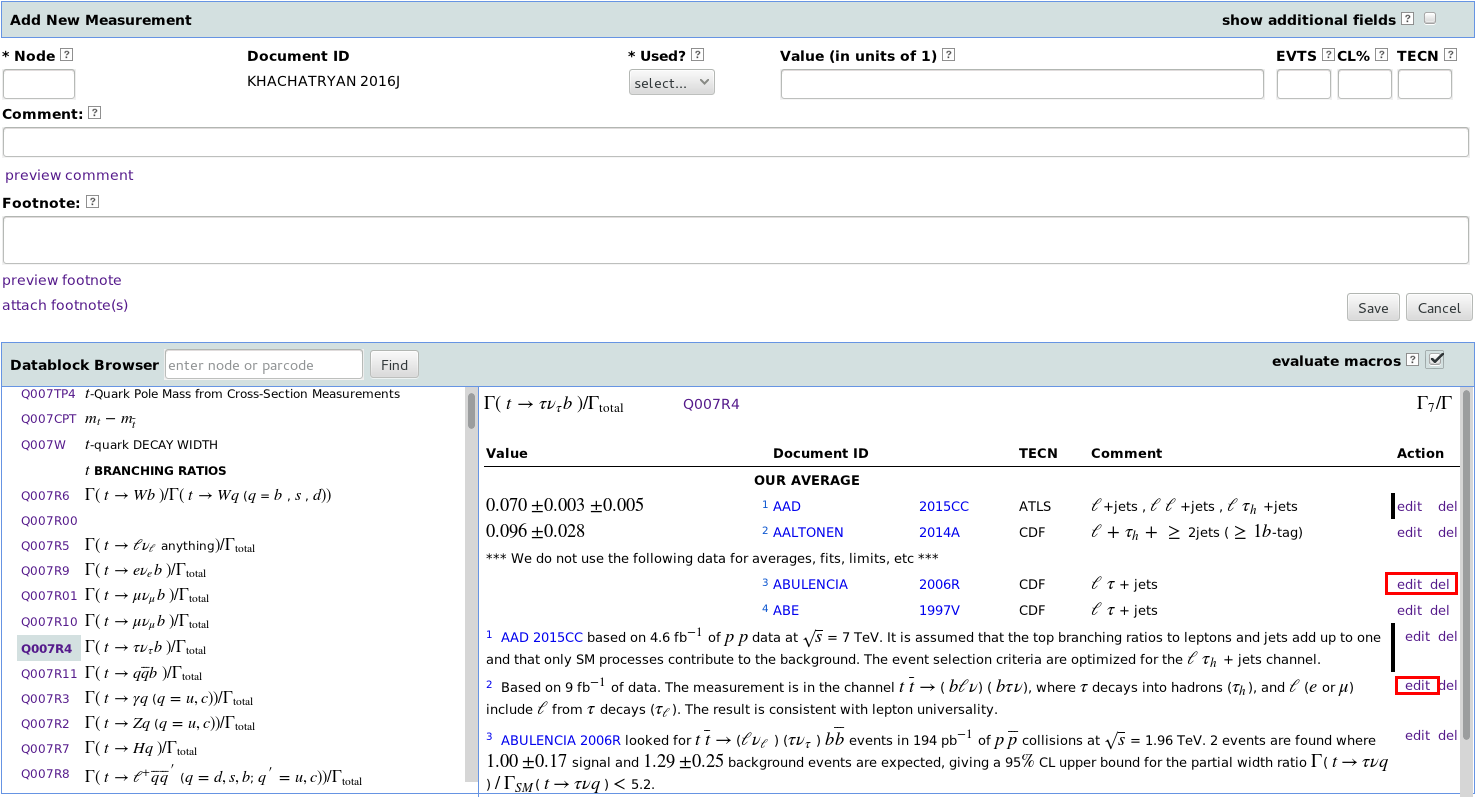Open the Used? select dropdown
This screenshot has height=799, width=1479.
pyautogui.click(x=672, y=83)
